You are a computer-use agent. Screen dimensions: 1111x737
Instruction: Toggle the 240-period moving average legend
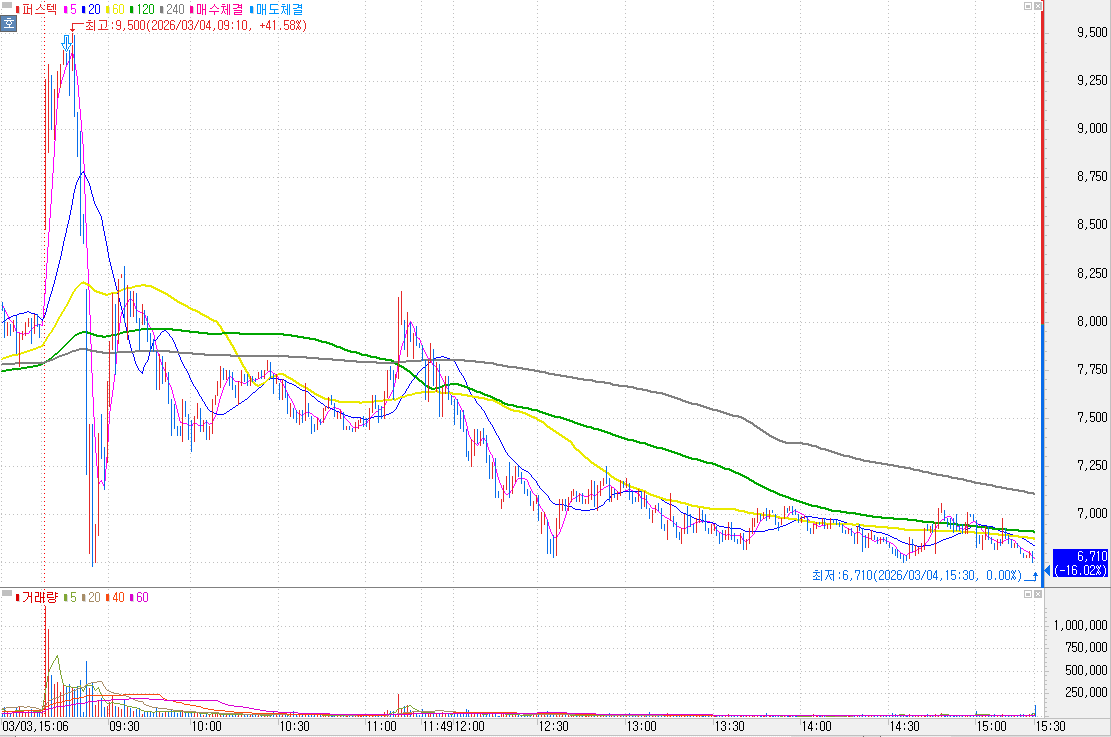pyautogui.click(x=174, y=9)
